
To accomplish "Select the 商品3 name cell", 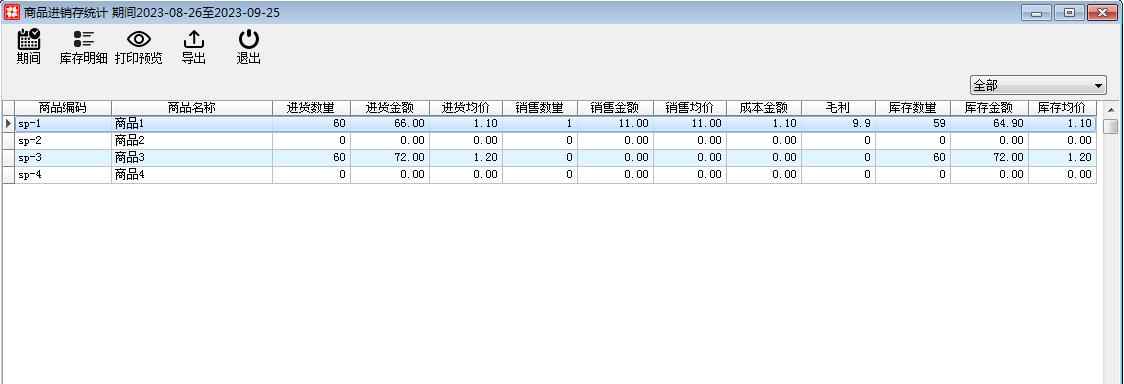I will (x=191, y=158).
